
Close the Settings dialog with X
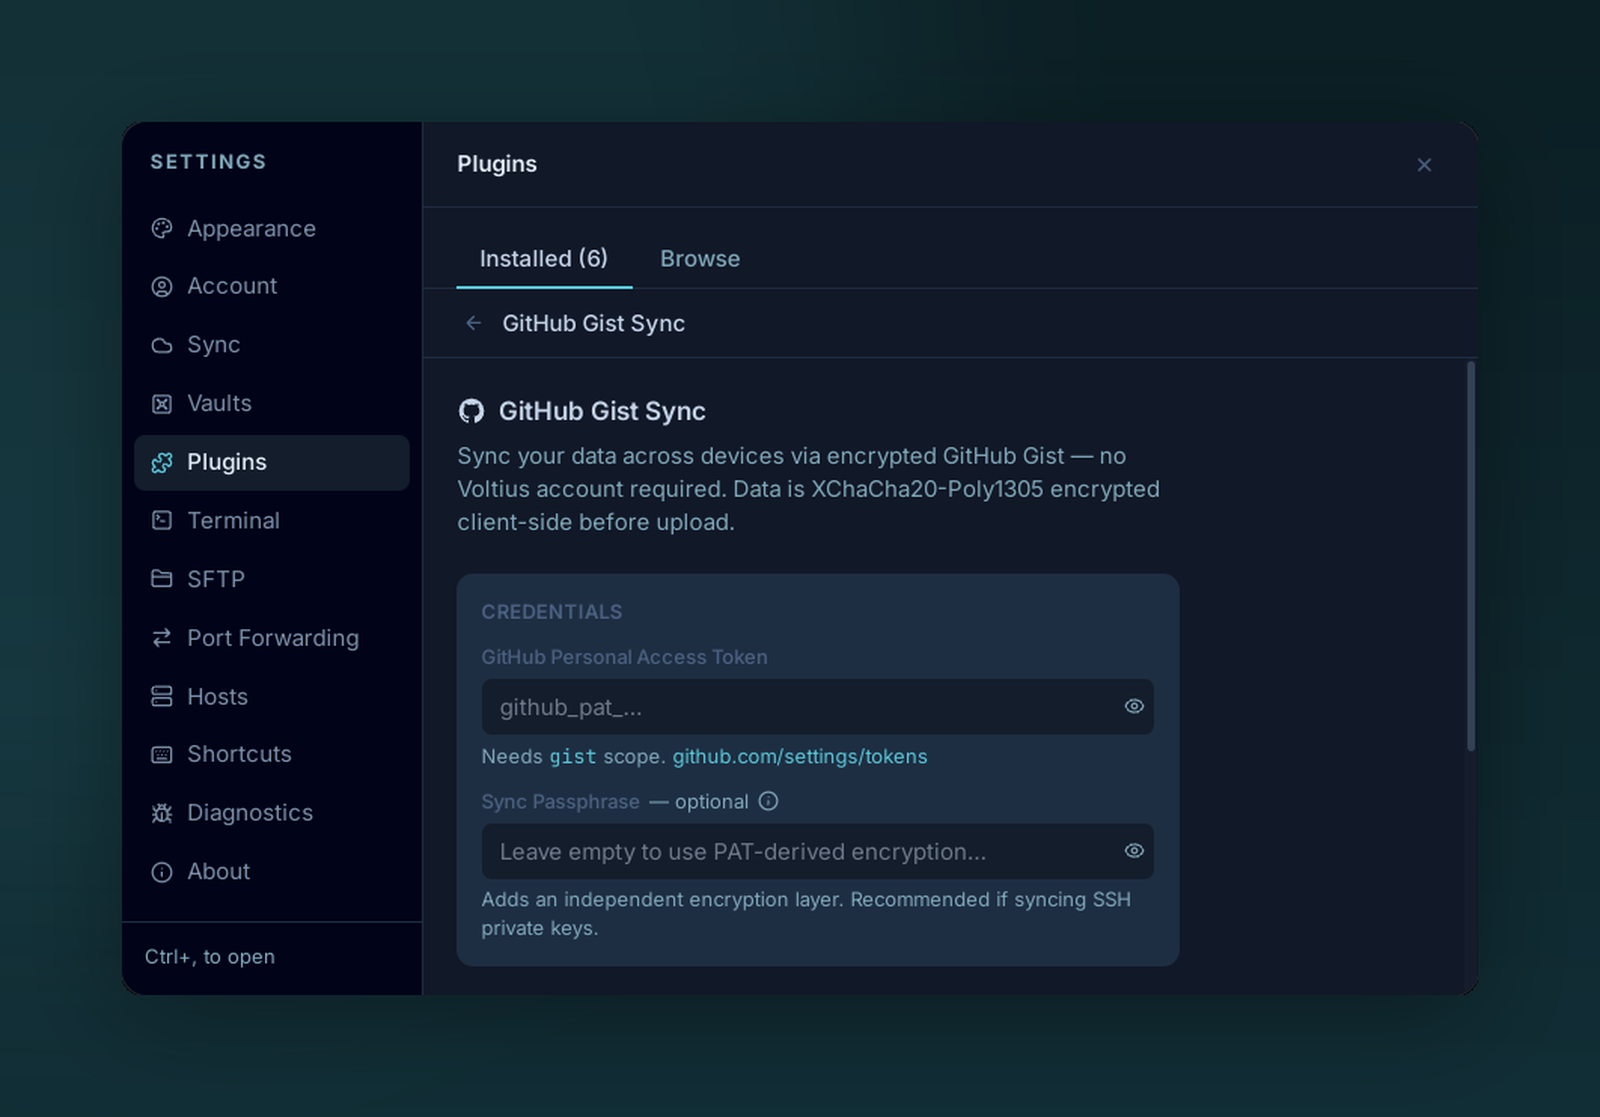point(1424,165)
